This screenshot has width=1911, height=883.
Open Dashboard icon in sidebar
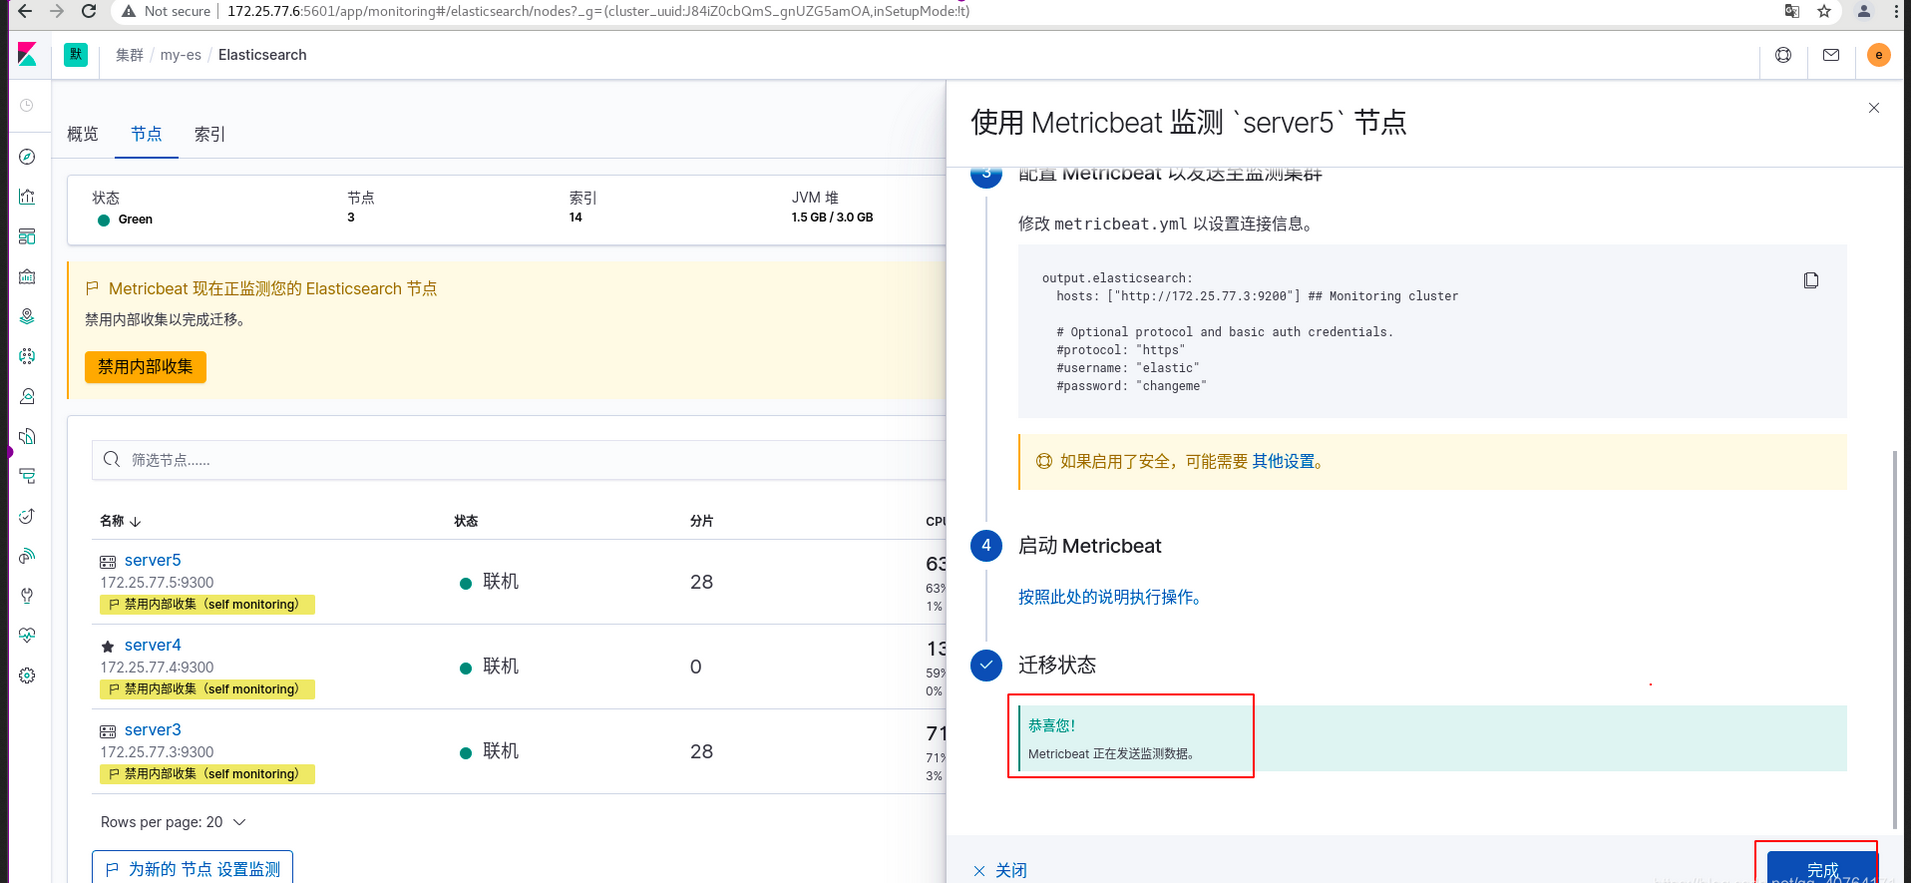(27, 237)
